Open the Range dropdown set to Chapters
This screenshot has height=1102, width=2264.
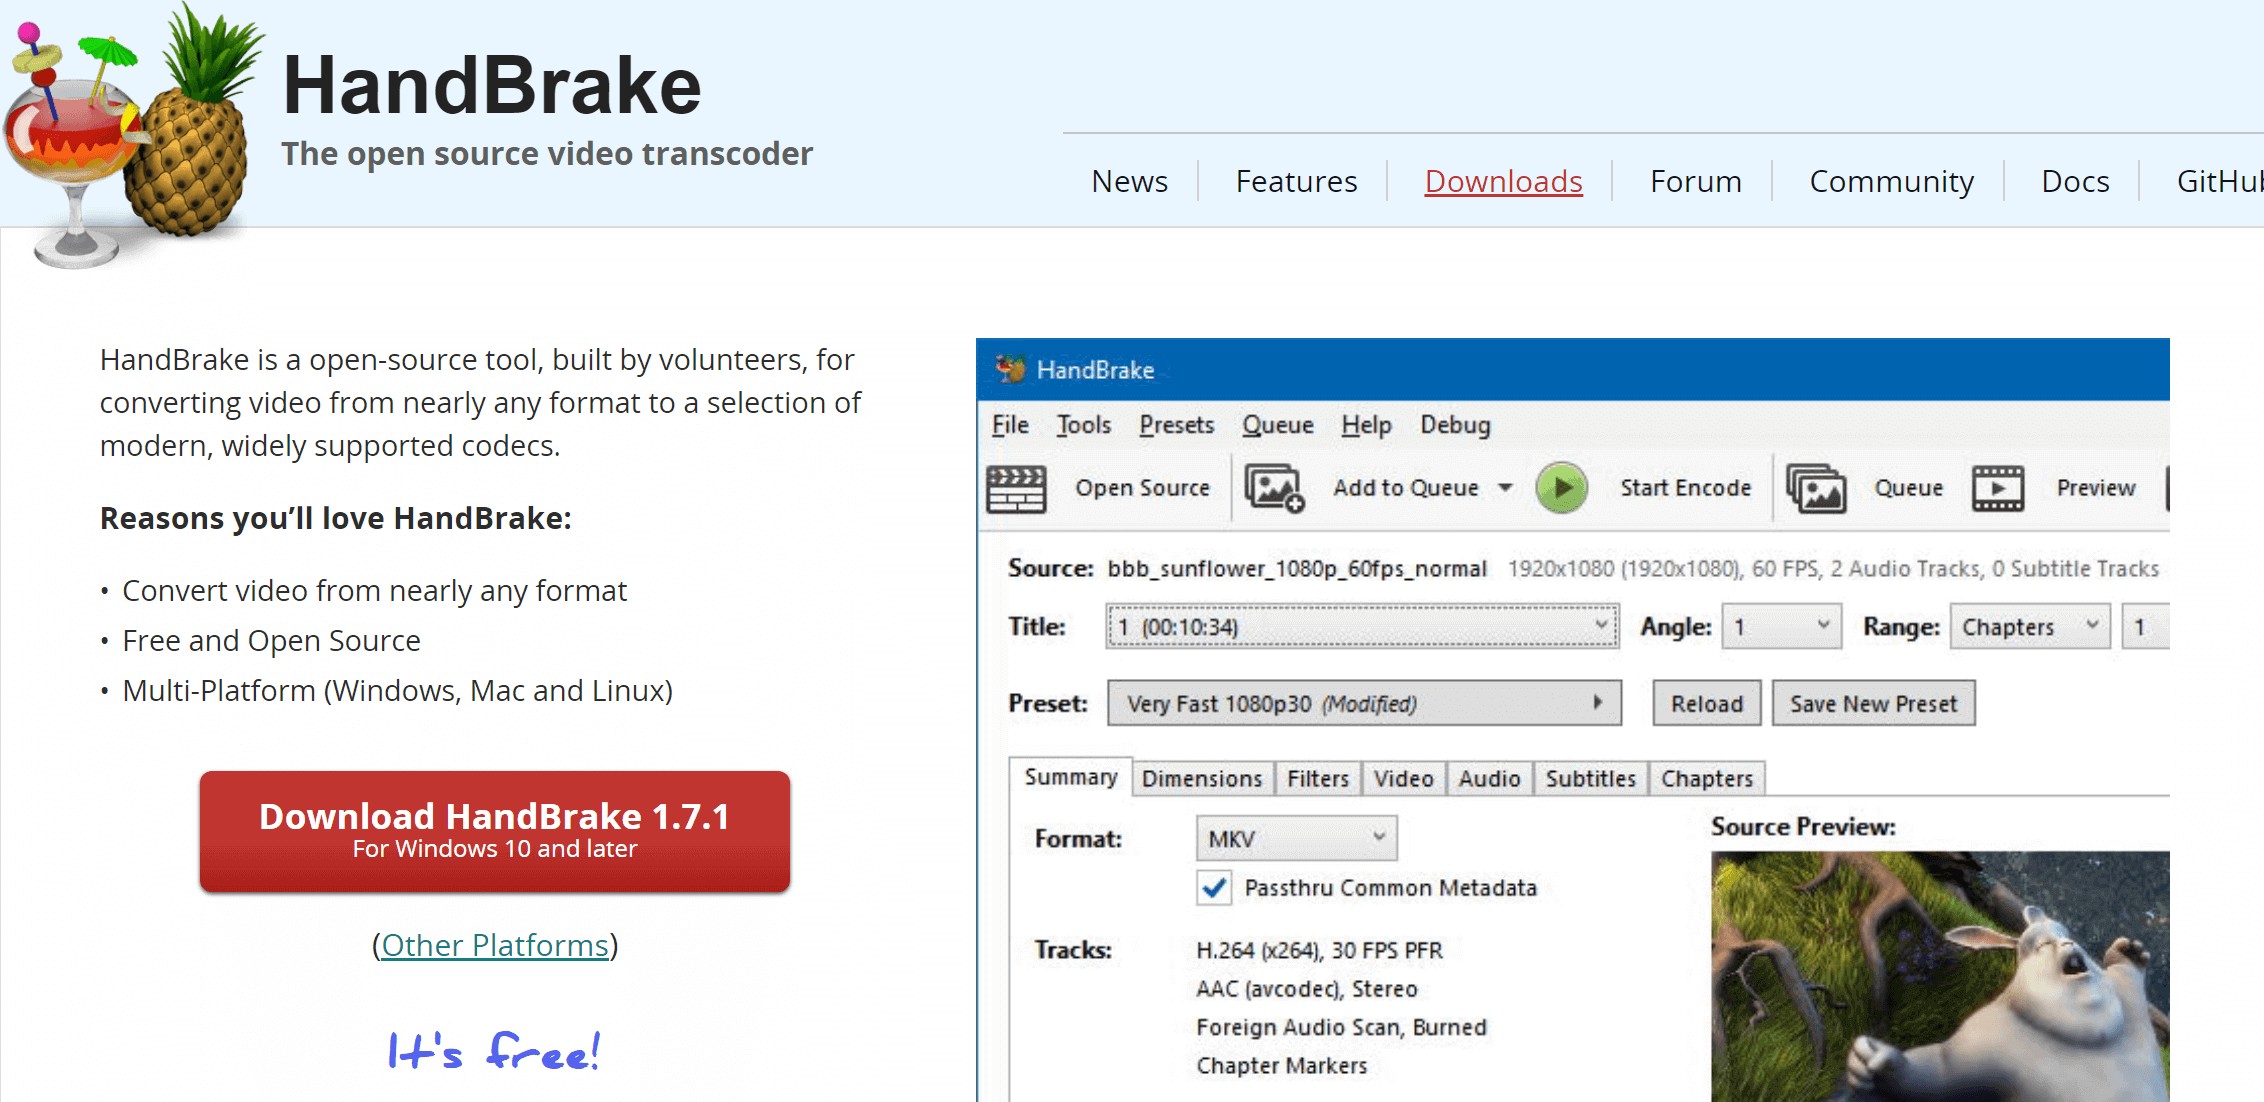tap(2030, 627)
